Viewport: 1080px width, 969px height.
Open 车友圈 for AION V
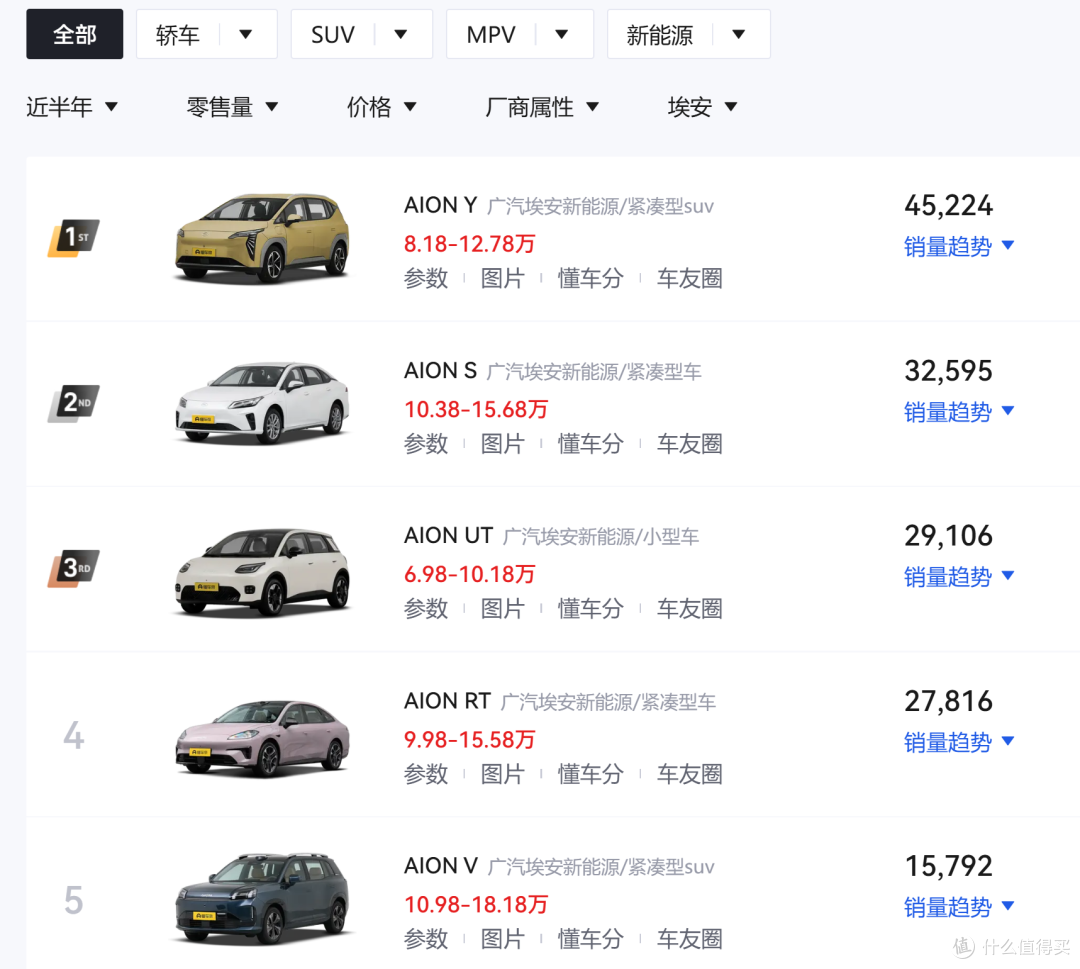click(x=689, y=938)
